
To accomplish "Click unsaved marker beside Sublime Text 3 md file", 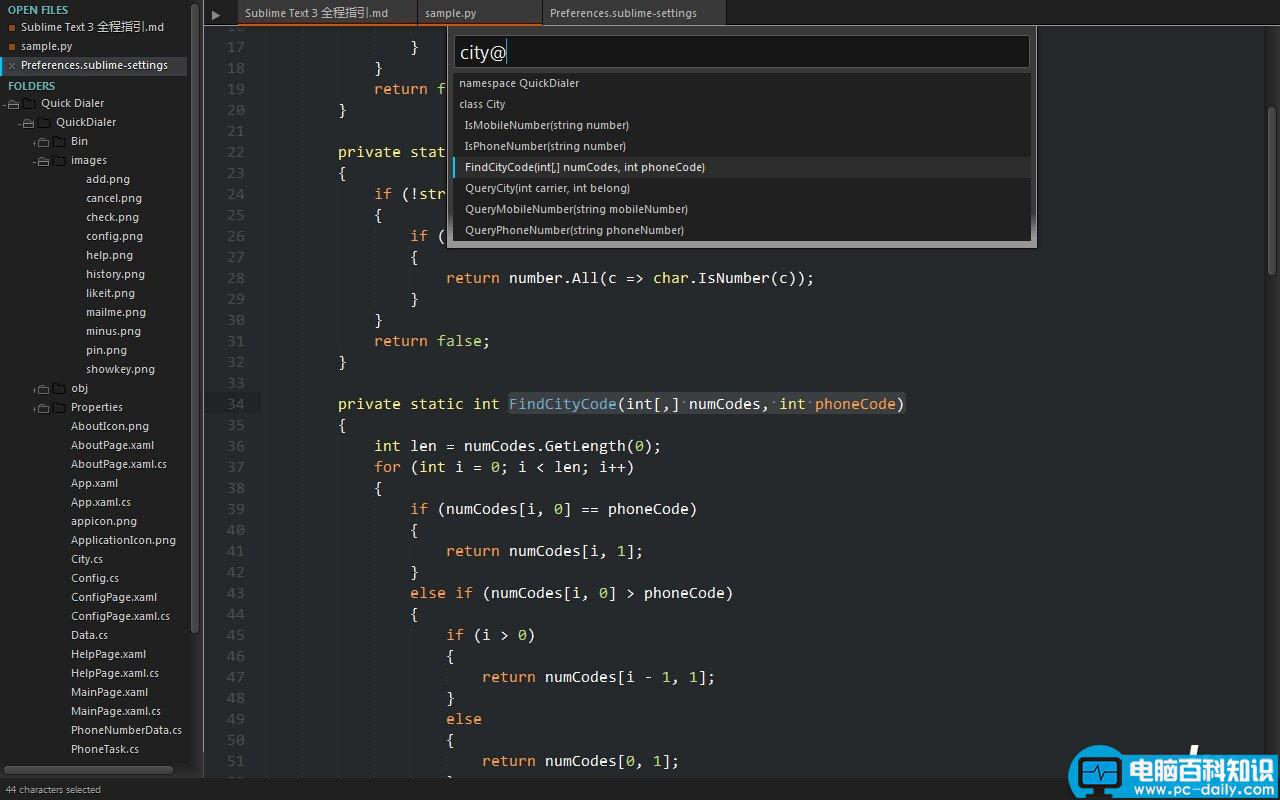I will pos(12,28).
